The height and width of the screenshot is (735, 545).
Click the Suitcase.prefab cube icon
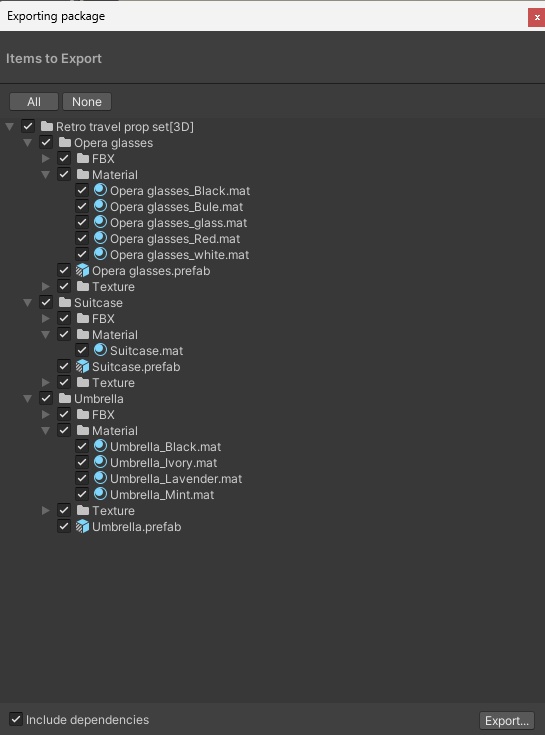[82, 367]
